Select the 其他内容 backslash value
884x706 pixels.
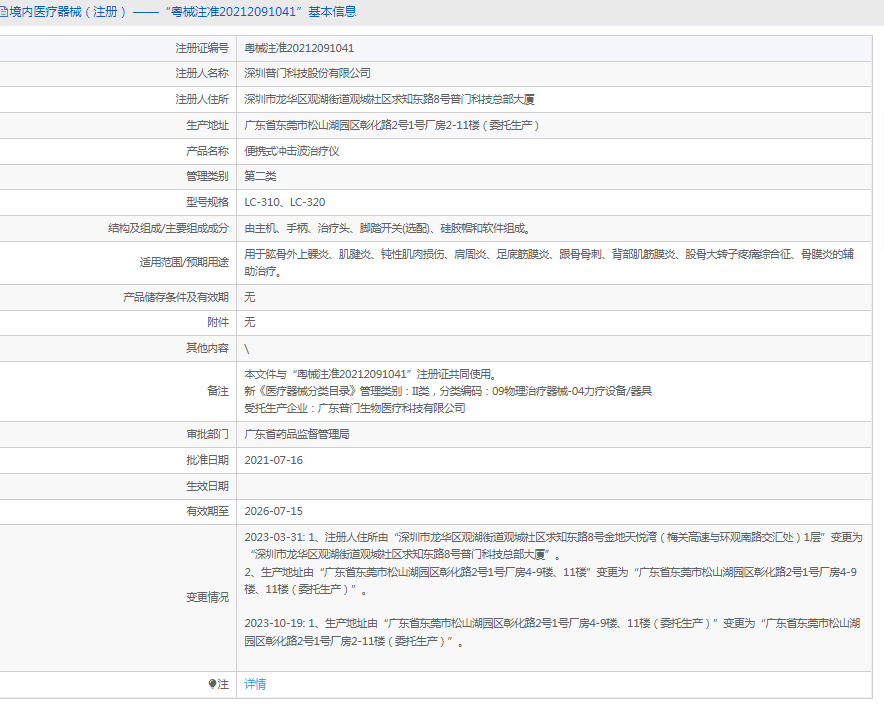[x=246, y=349]
